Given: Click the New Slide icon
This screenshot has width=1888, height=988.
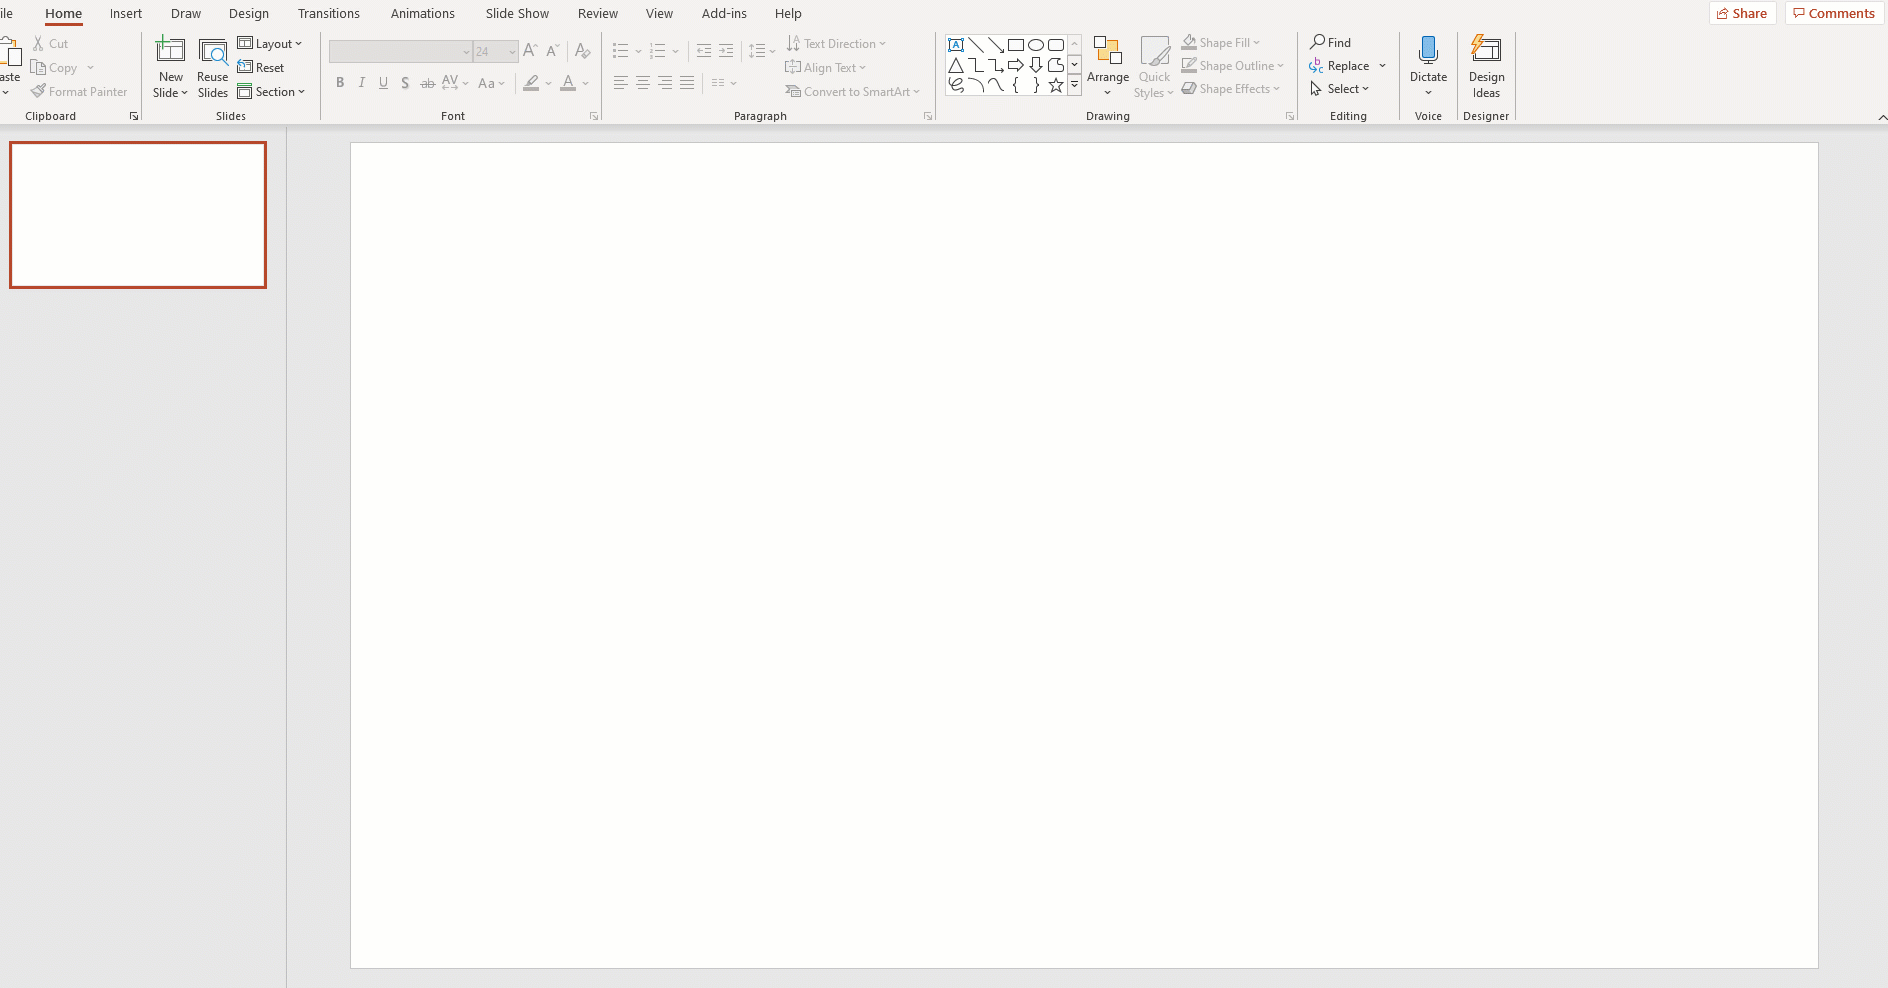Looking at the screenshot, I should (x=170, y=51).
